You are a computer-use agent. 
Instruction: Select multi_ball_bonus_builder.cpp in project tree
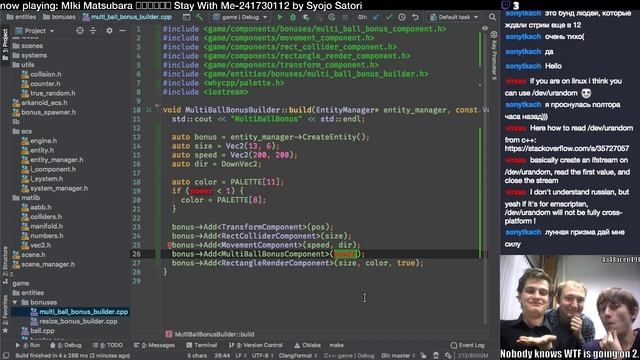pyautogui.click(x=69, y=312)
